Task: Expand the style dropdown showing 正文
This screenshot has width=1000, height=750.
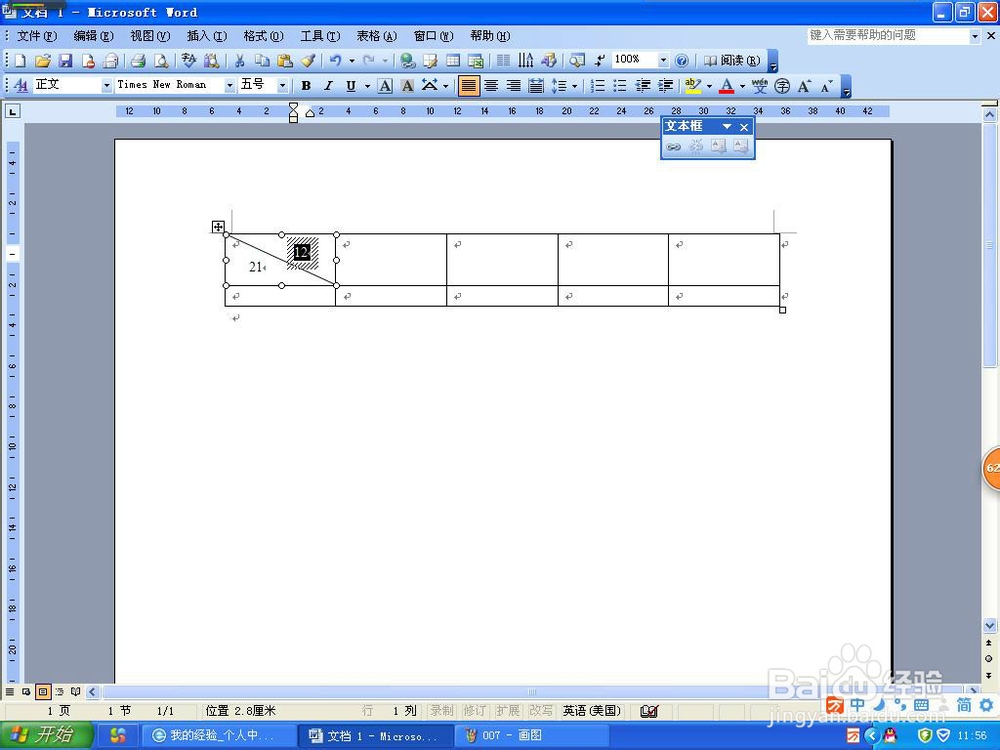Action: click(x=107, y=85)
